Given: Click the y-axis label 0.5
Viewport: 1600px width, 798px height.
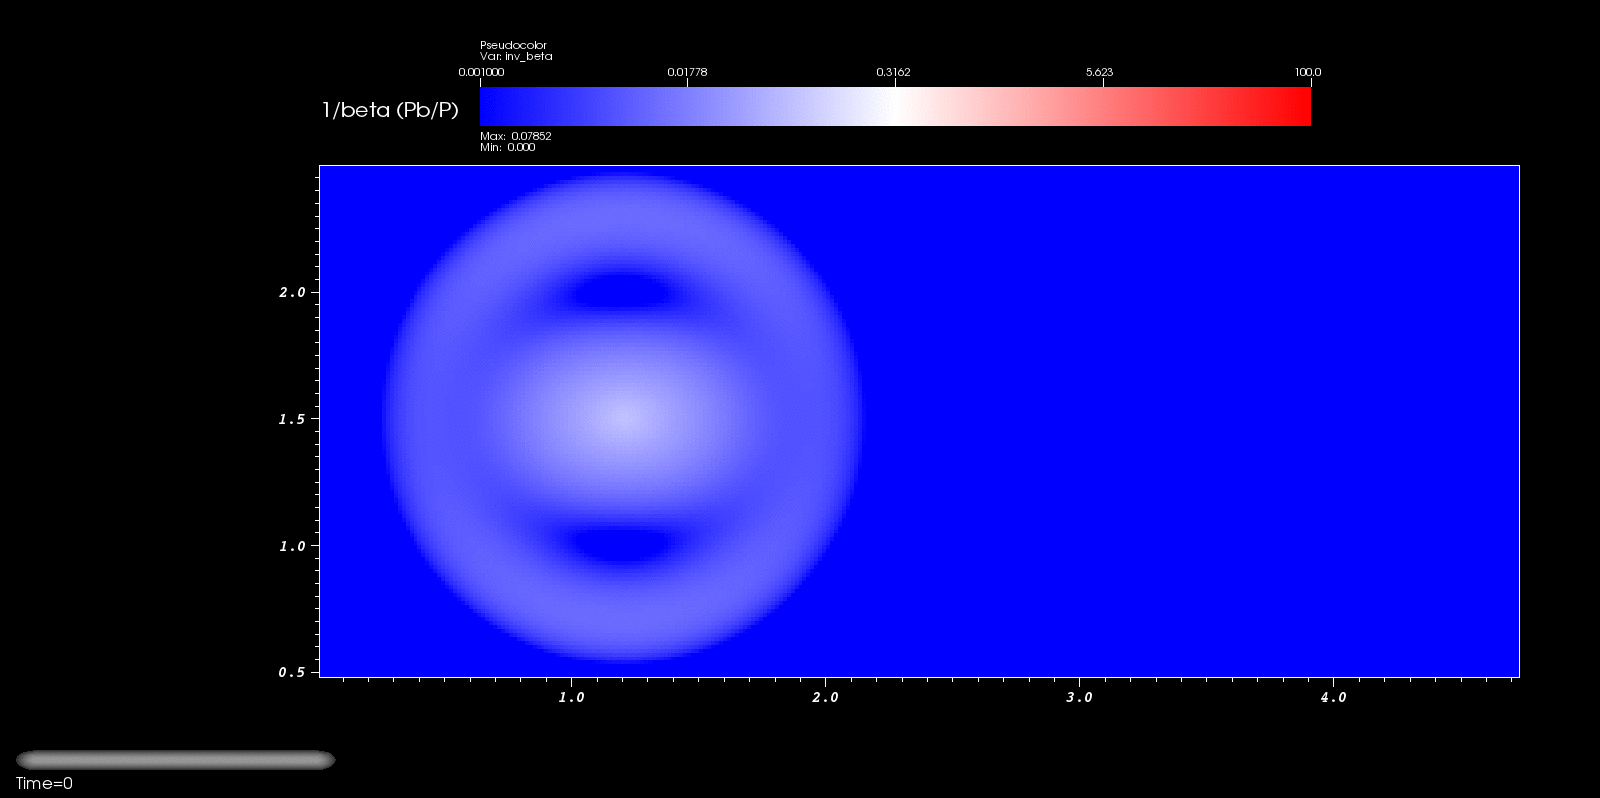Looking at the screenshot, I should (292, 672).
